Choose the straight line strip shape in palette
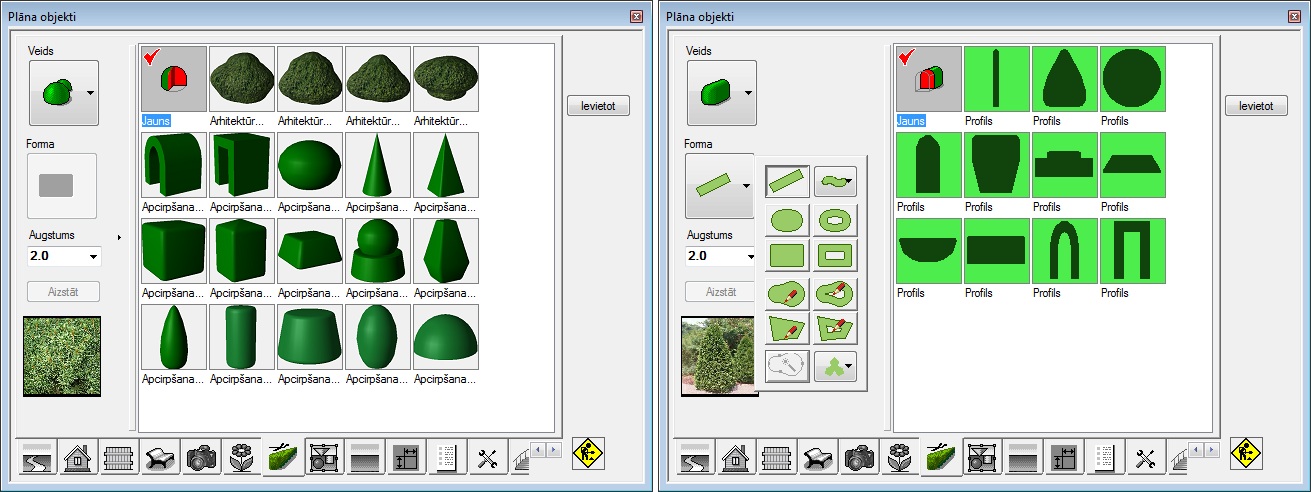1311x492 pixels. coord(787,181)
